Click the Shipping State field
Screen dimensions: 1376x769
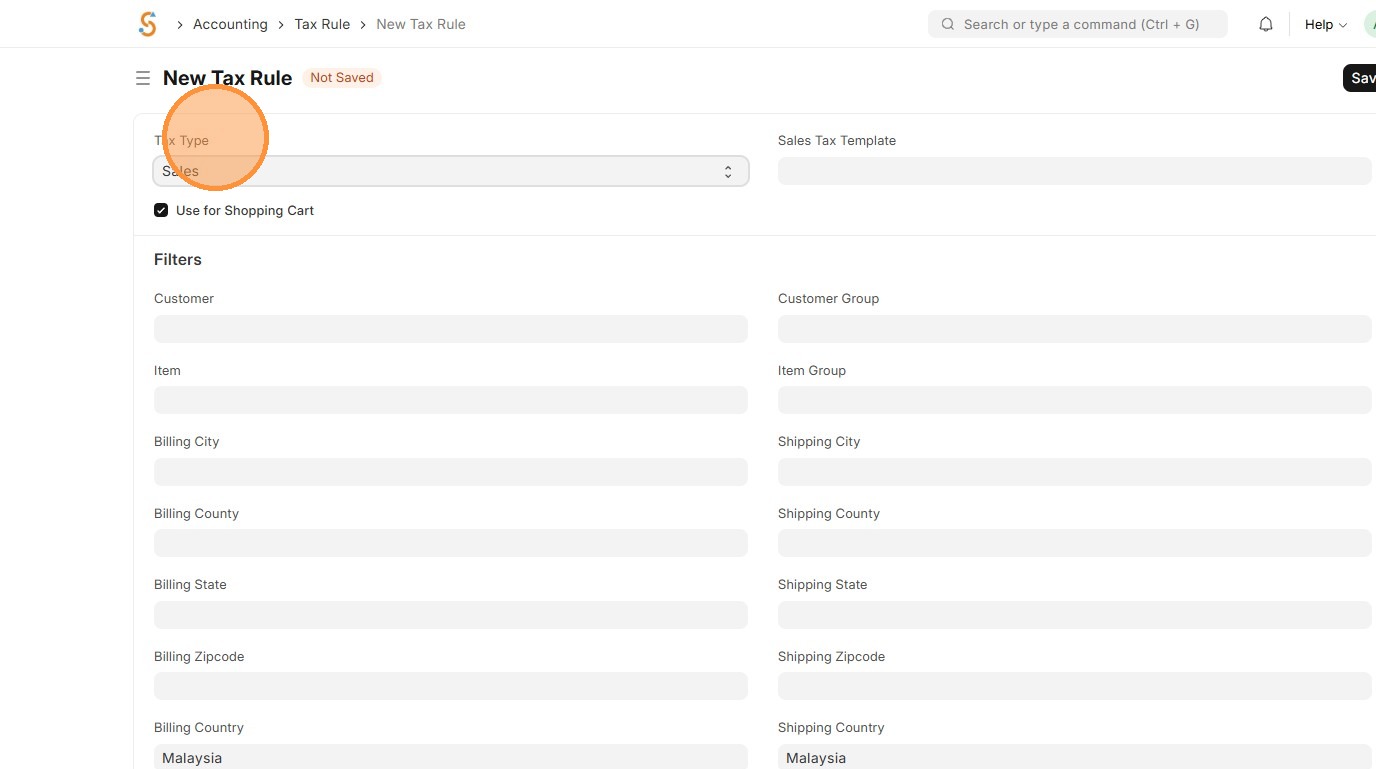click(1074, 615)
